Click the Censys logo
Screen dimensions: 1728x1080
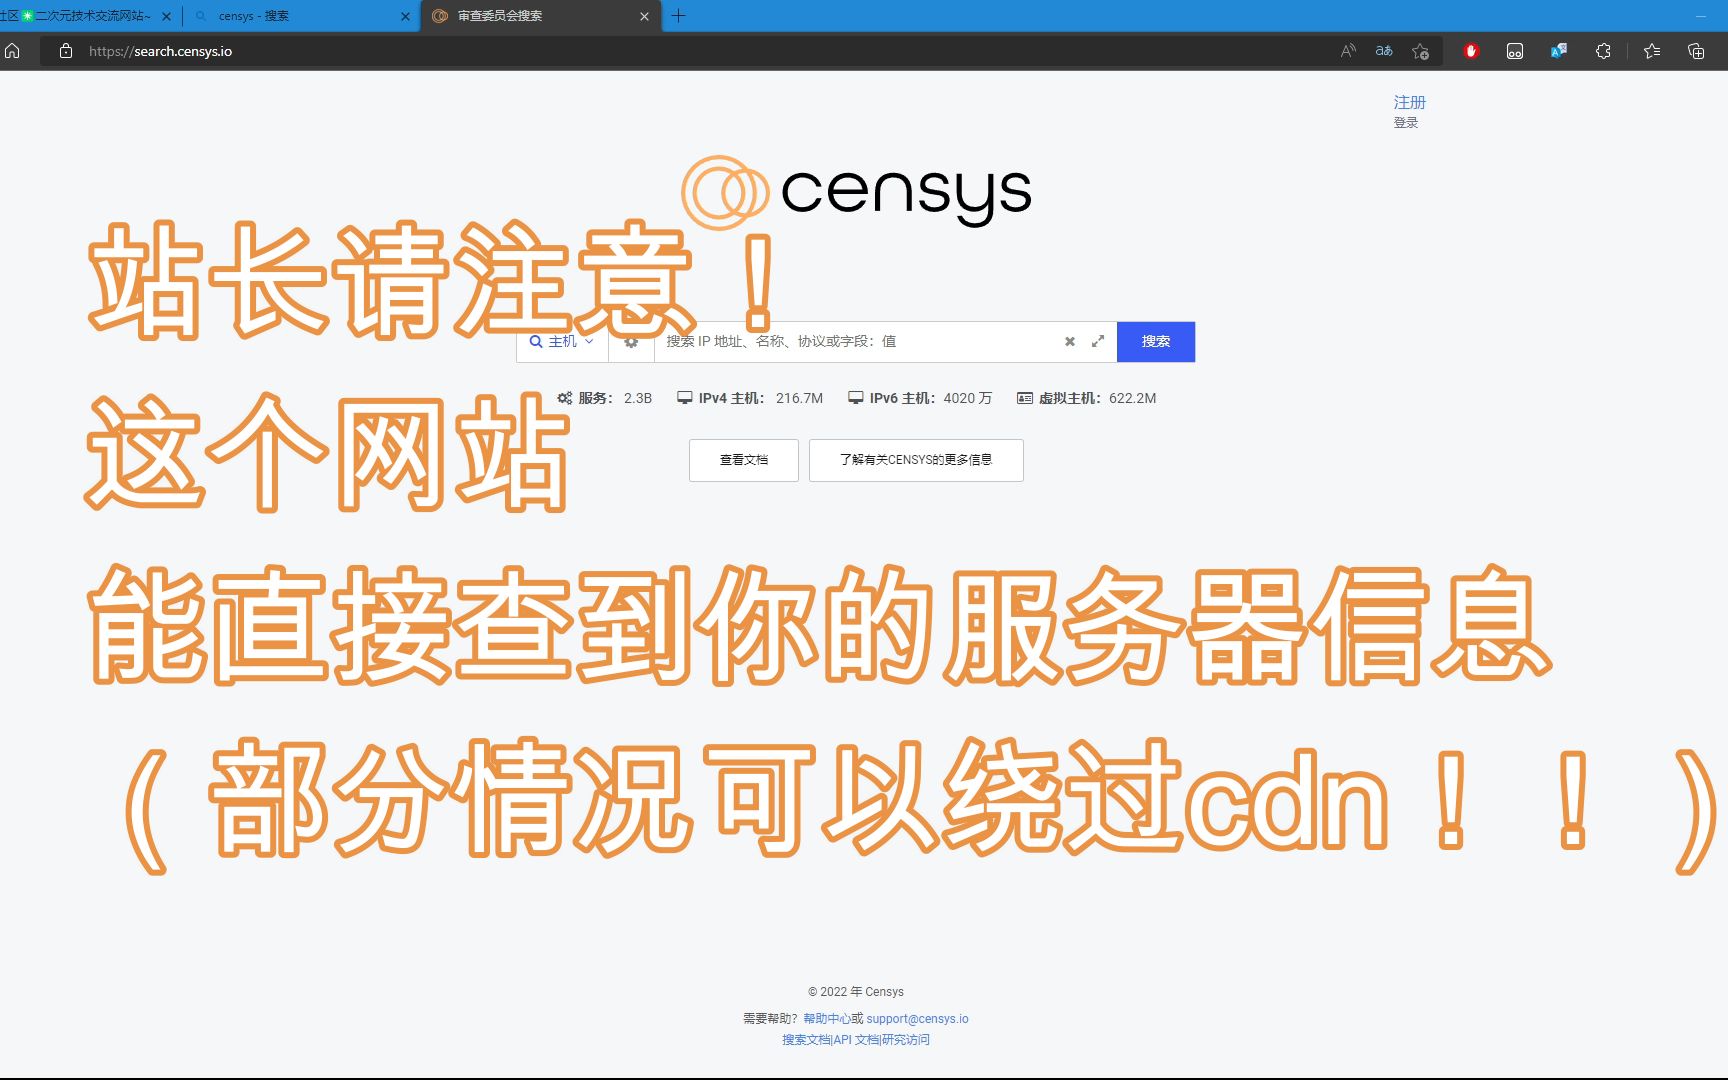tap(856, 192)
